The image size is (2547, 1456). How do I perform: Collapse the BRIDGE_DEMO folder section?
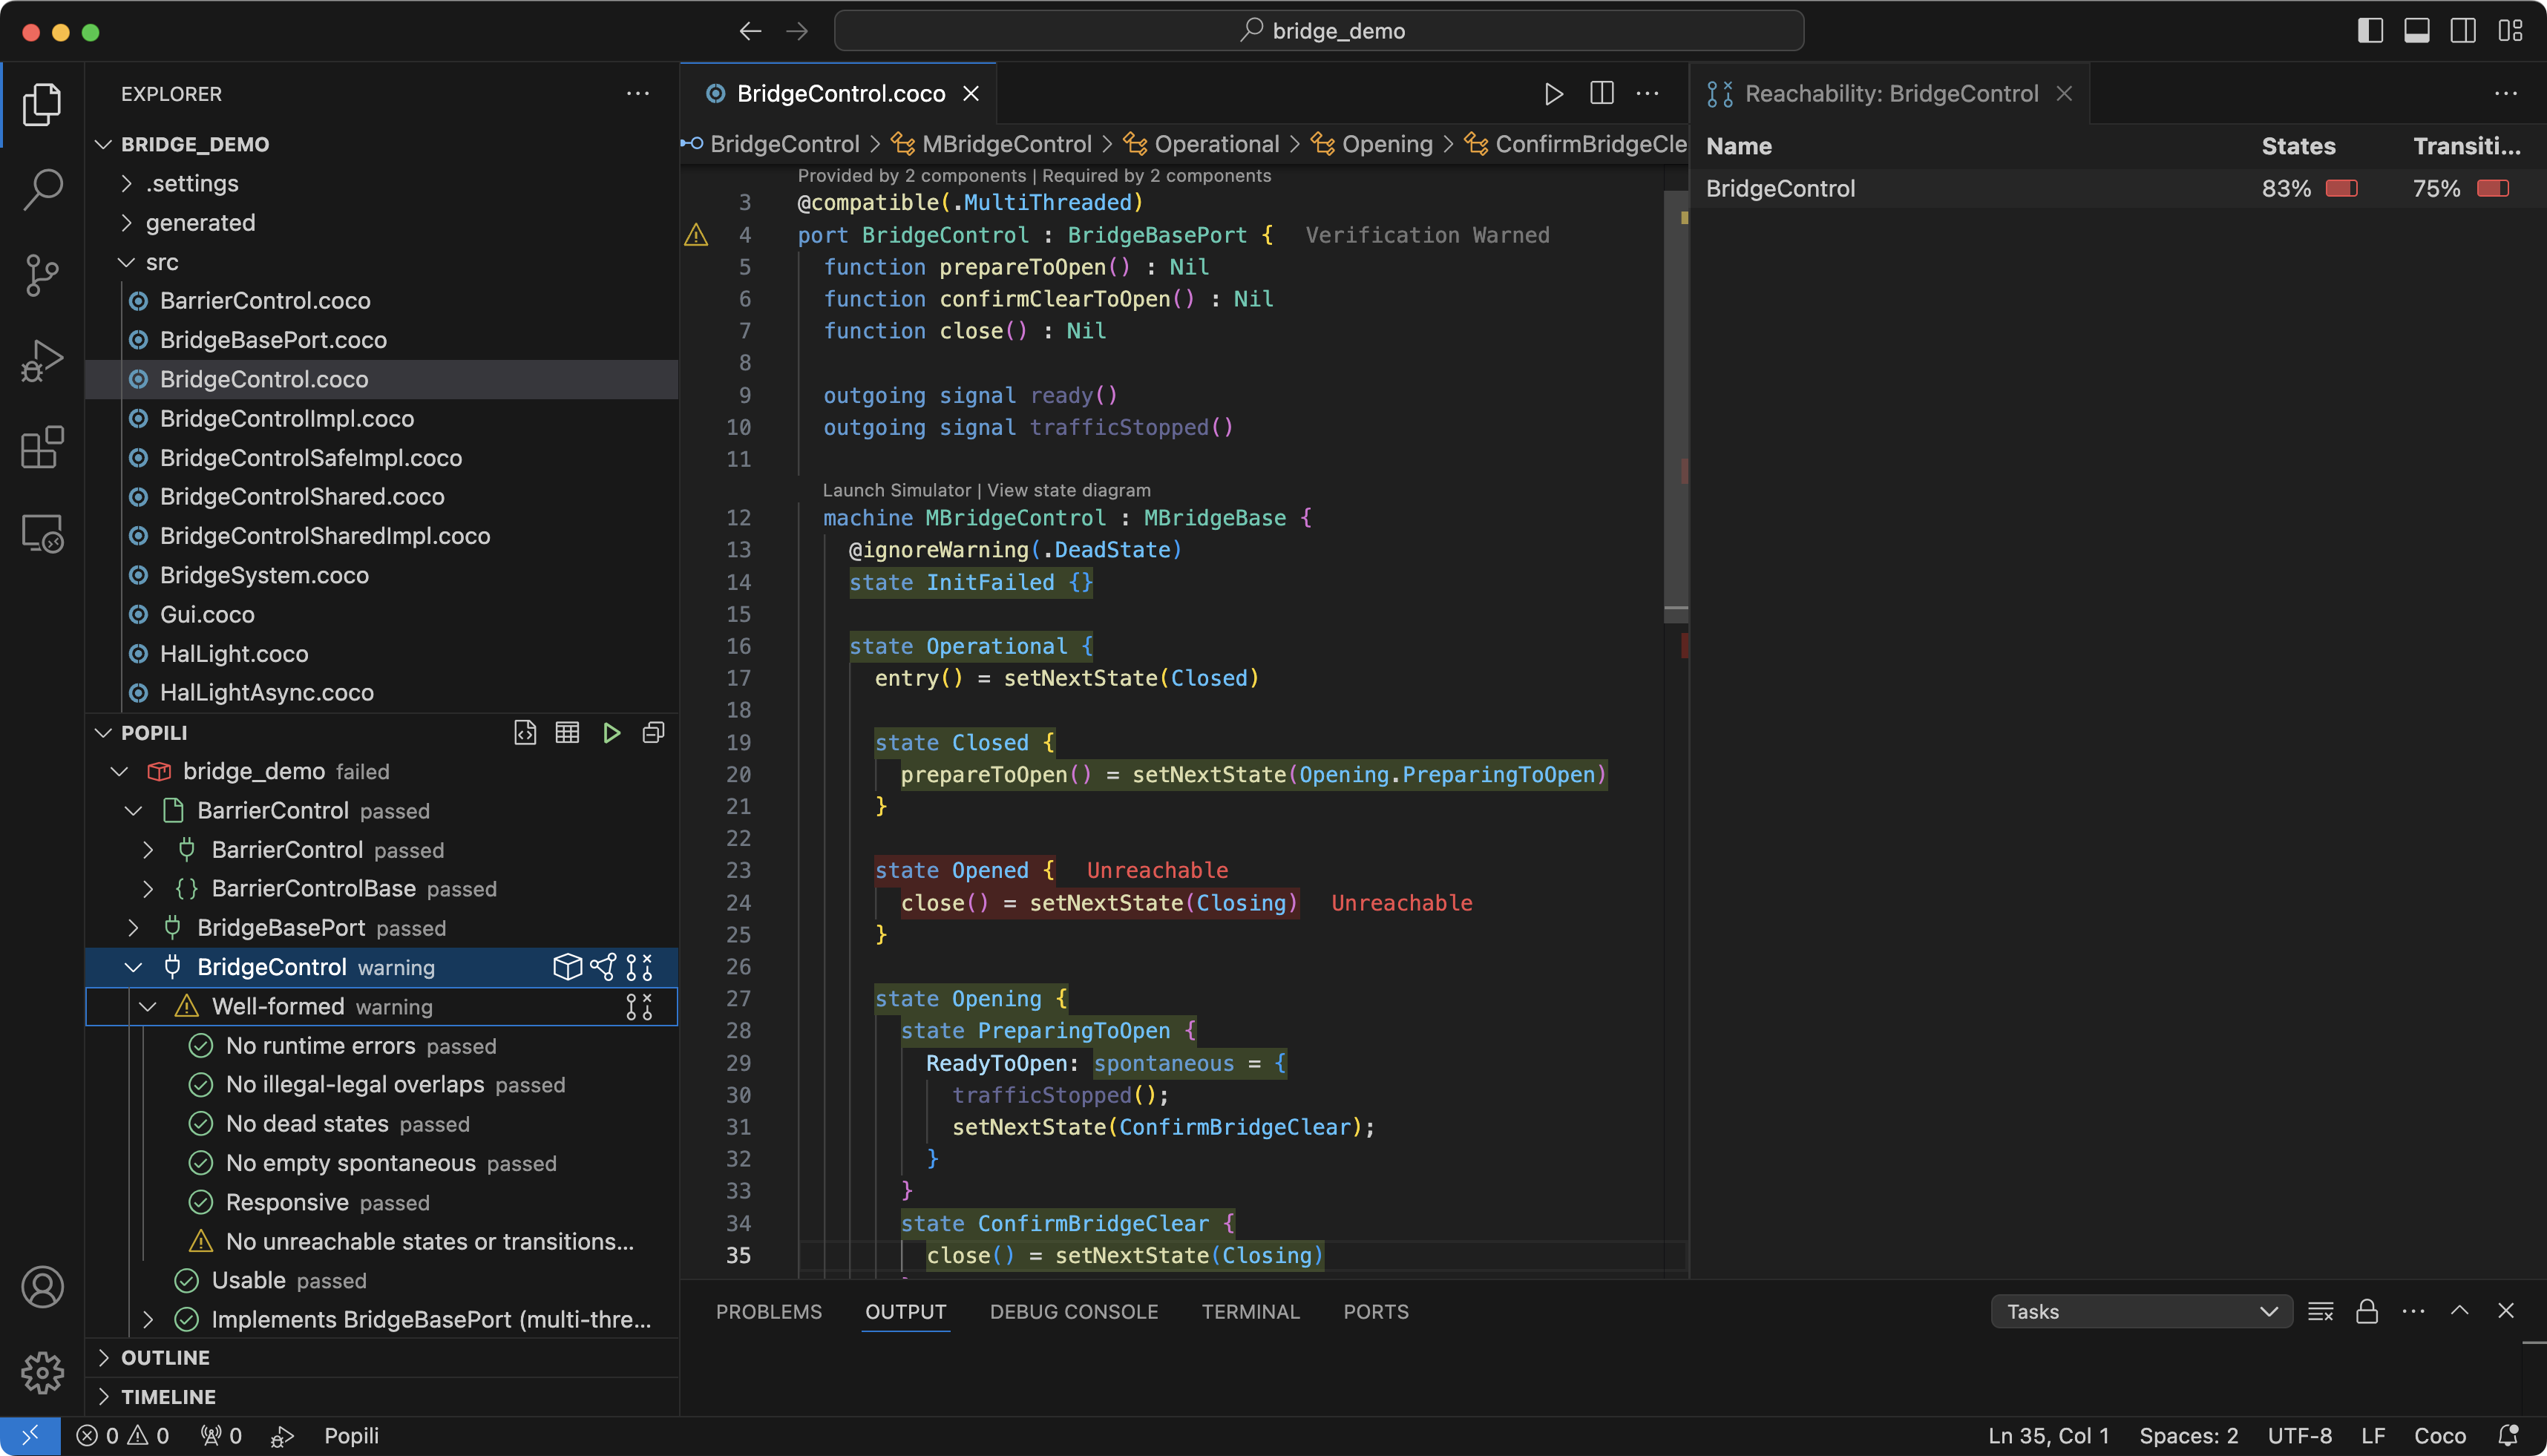(x=103, y=144)
